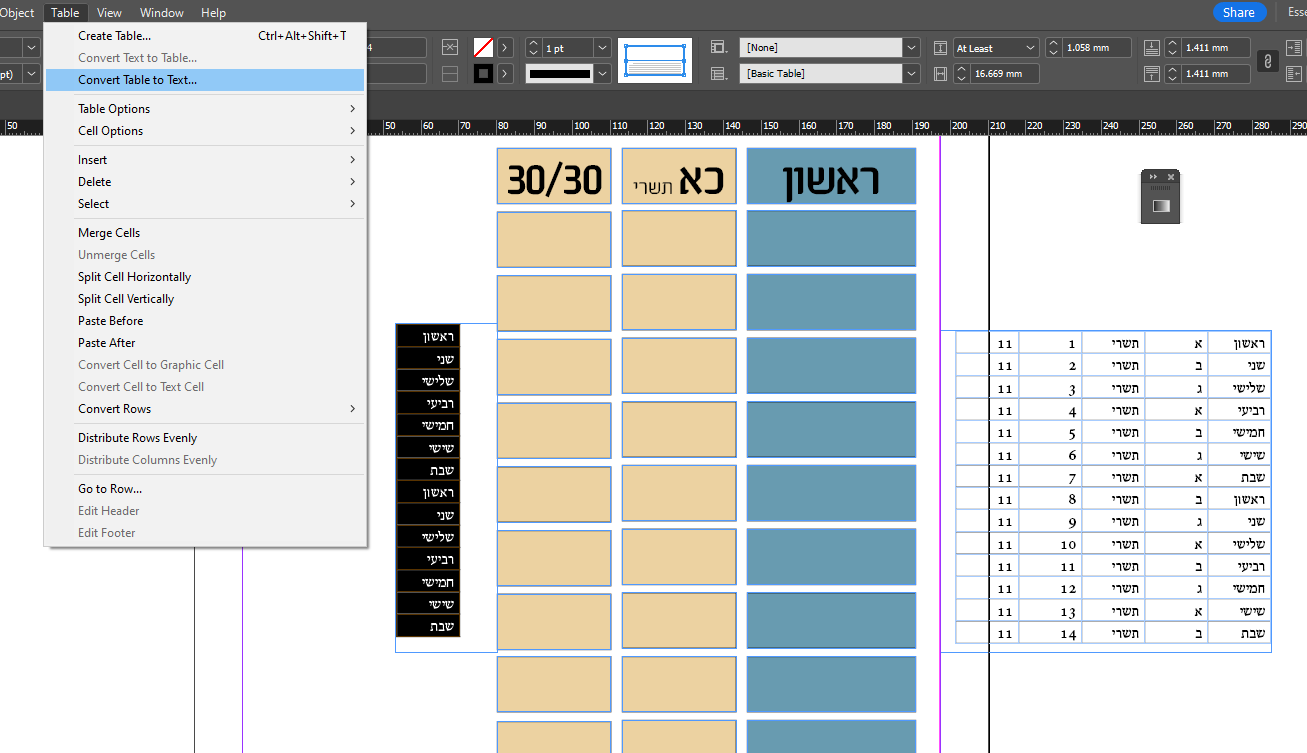The width and height of the screenshot is (1307, 753).
Task: Expand the fill swatch options arrow
Action: pyautogui.click(x=505, y=73)
